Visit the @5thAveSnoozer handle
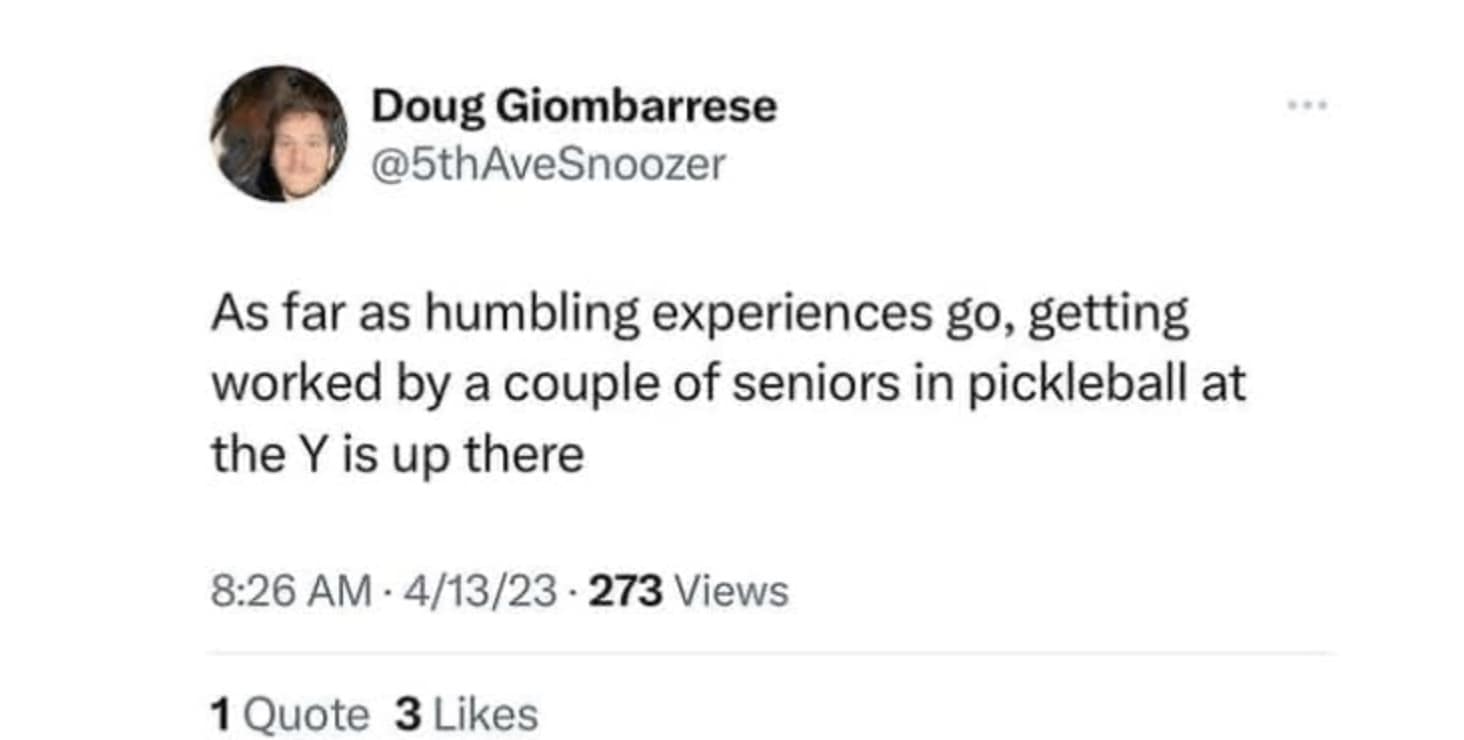The image size is (1464, 740). pos(548,165)
